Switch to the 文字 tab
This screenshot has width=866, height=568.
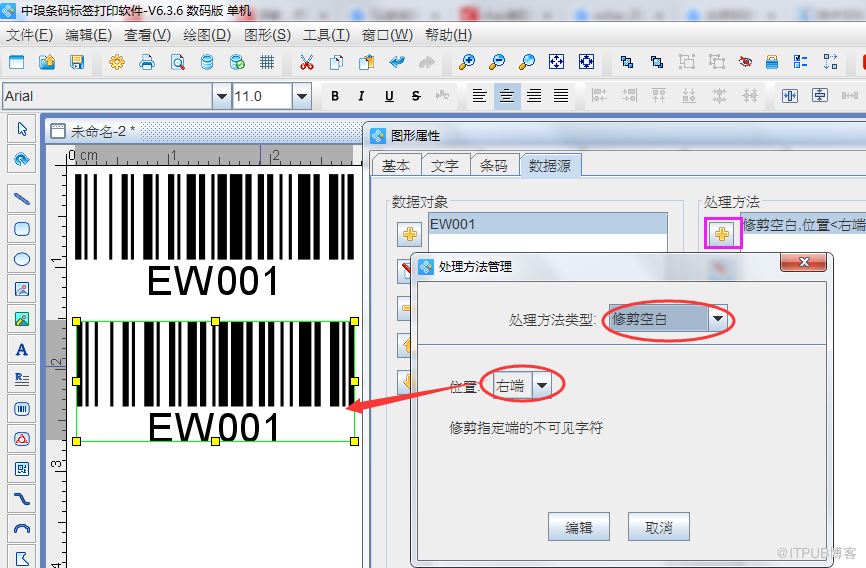click(445, 166)
